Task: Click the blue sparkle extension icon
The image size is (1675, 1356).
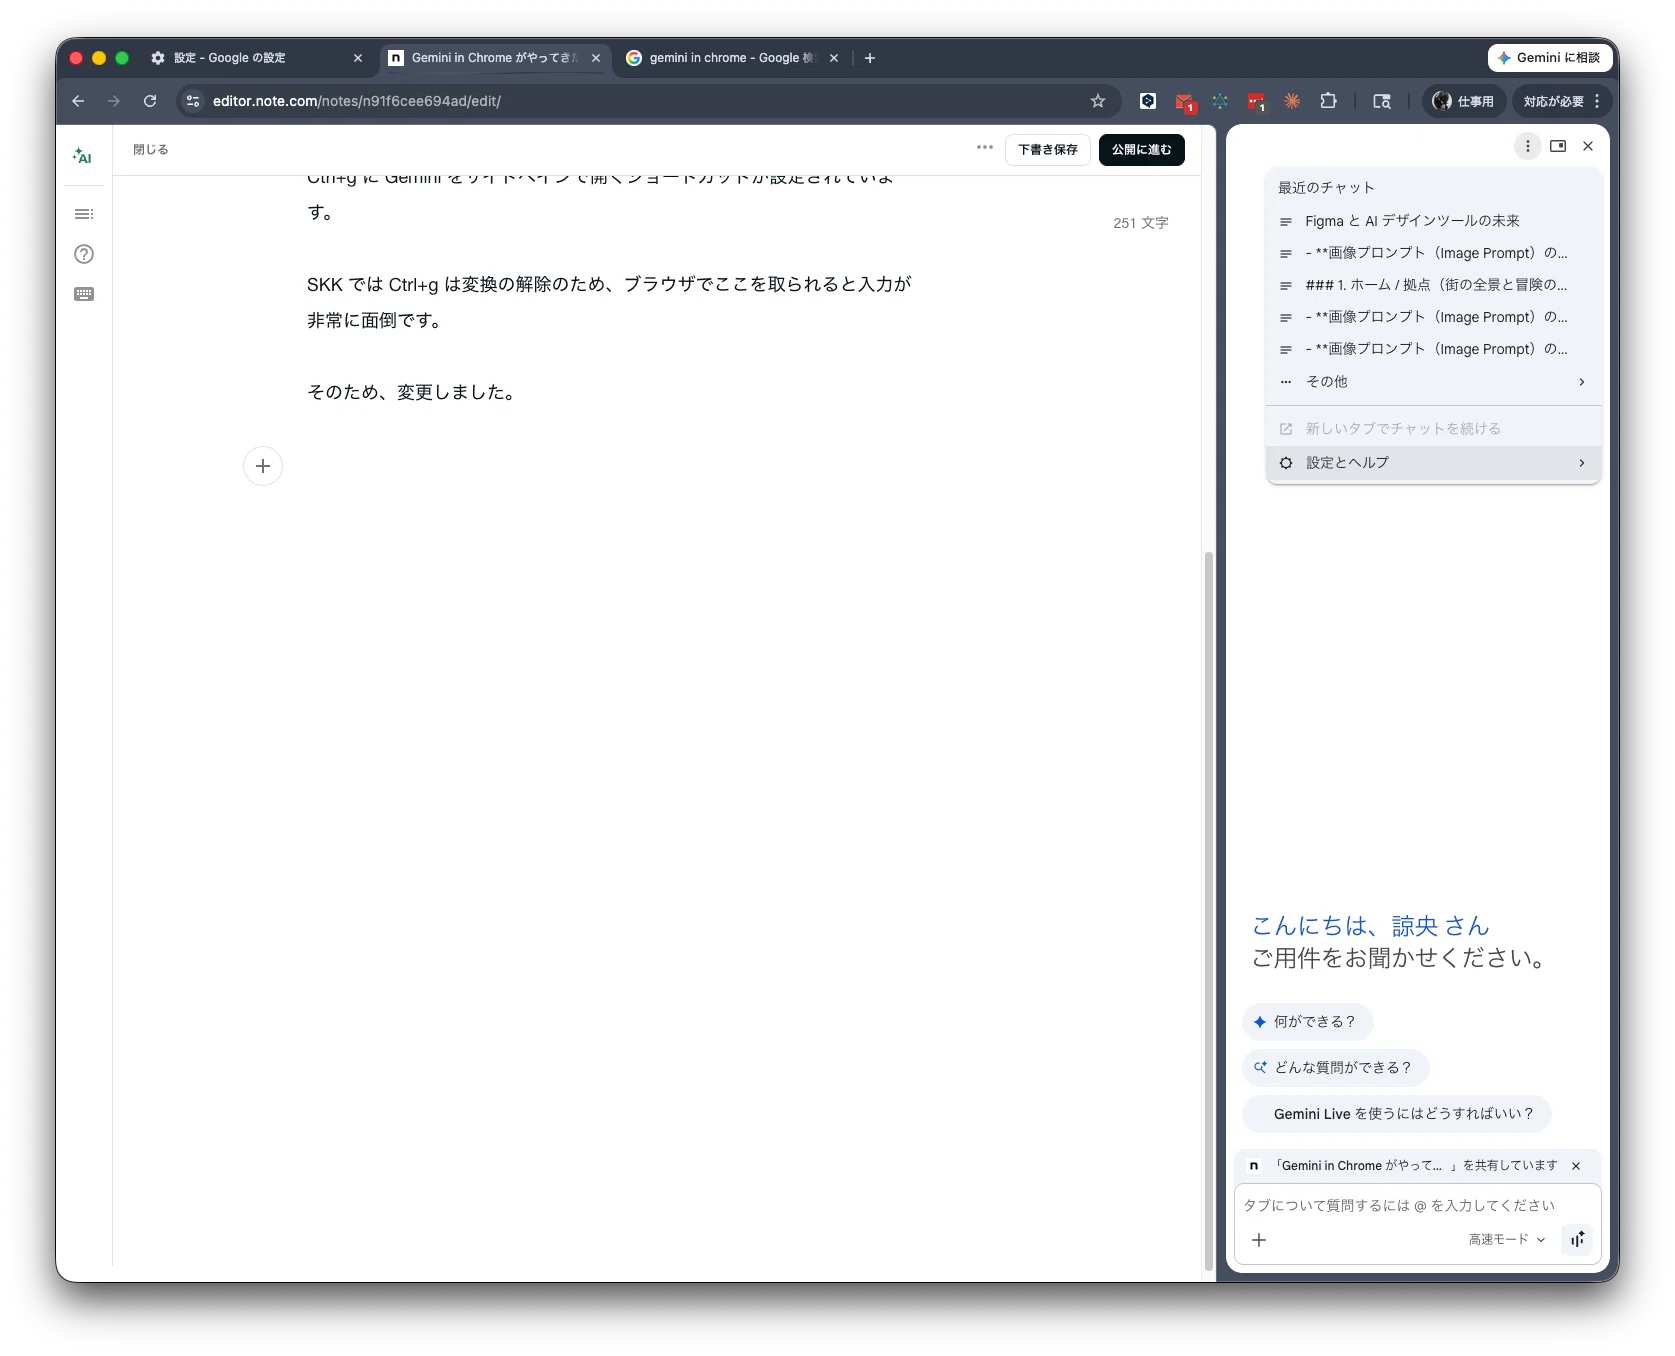Action: click(x=1220, y=101)
